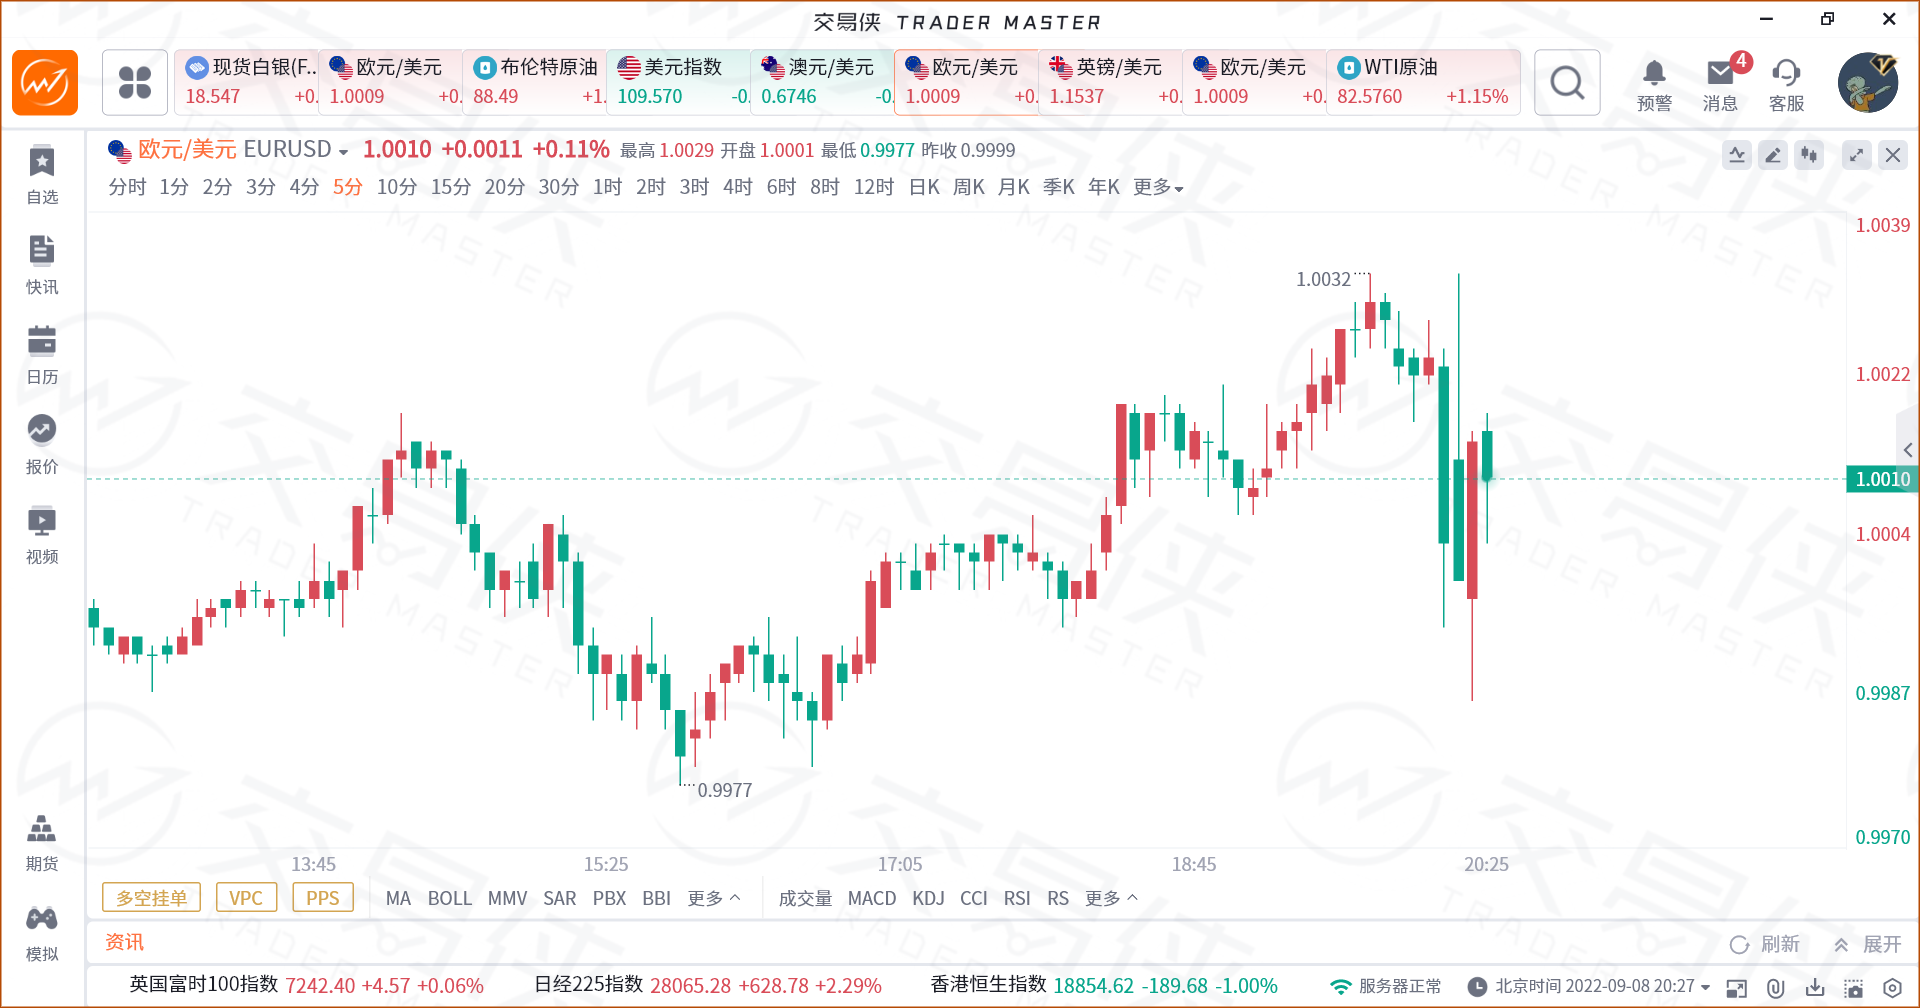Click the screenshot camera icon

coord(1854,988)
